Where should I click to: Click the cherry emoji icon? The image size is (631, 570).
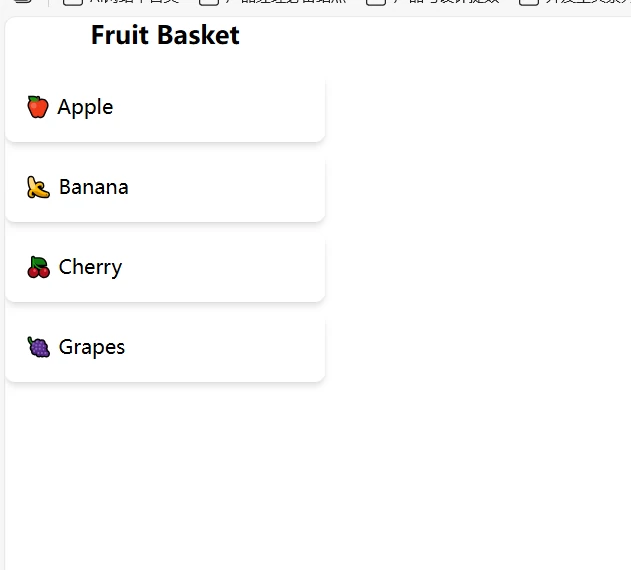[38, 267]
